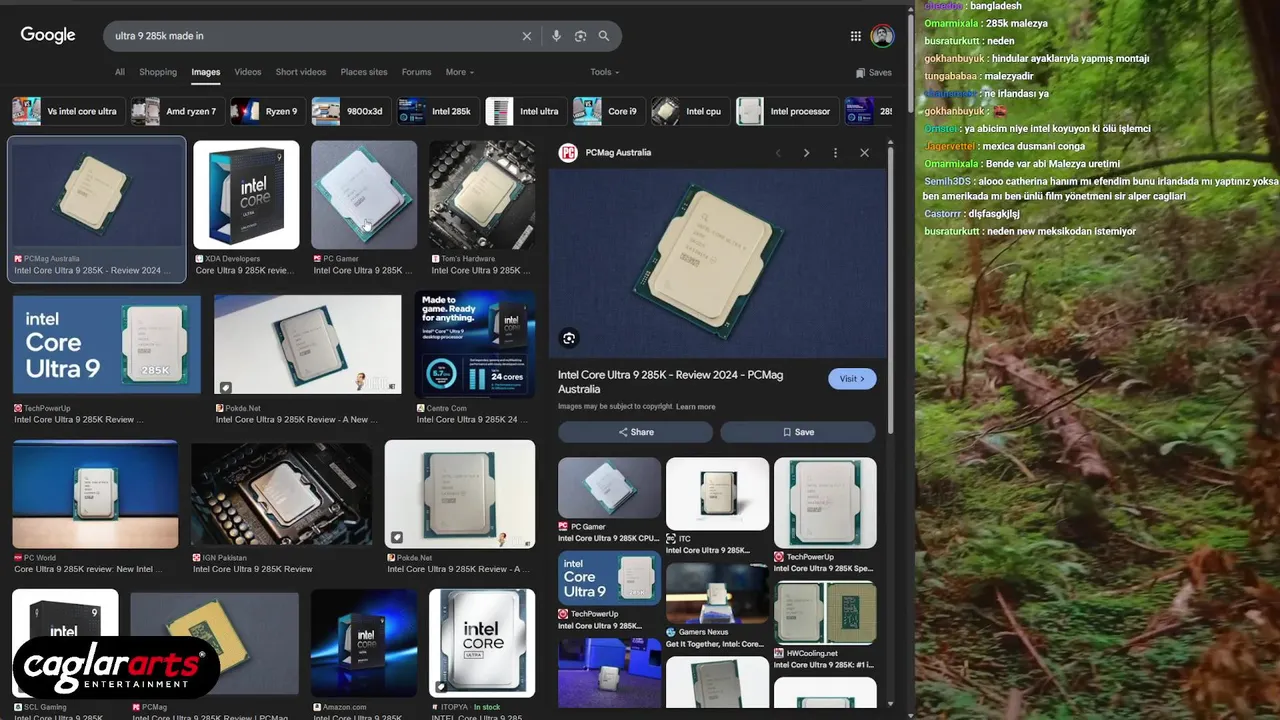Open the Google apps grid

point(856,36)
